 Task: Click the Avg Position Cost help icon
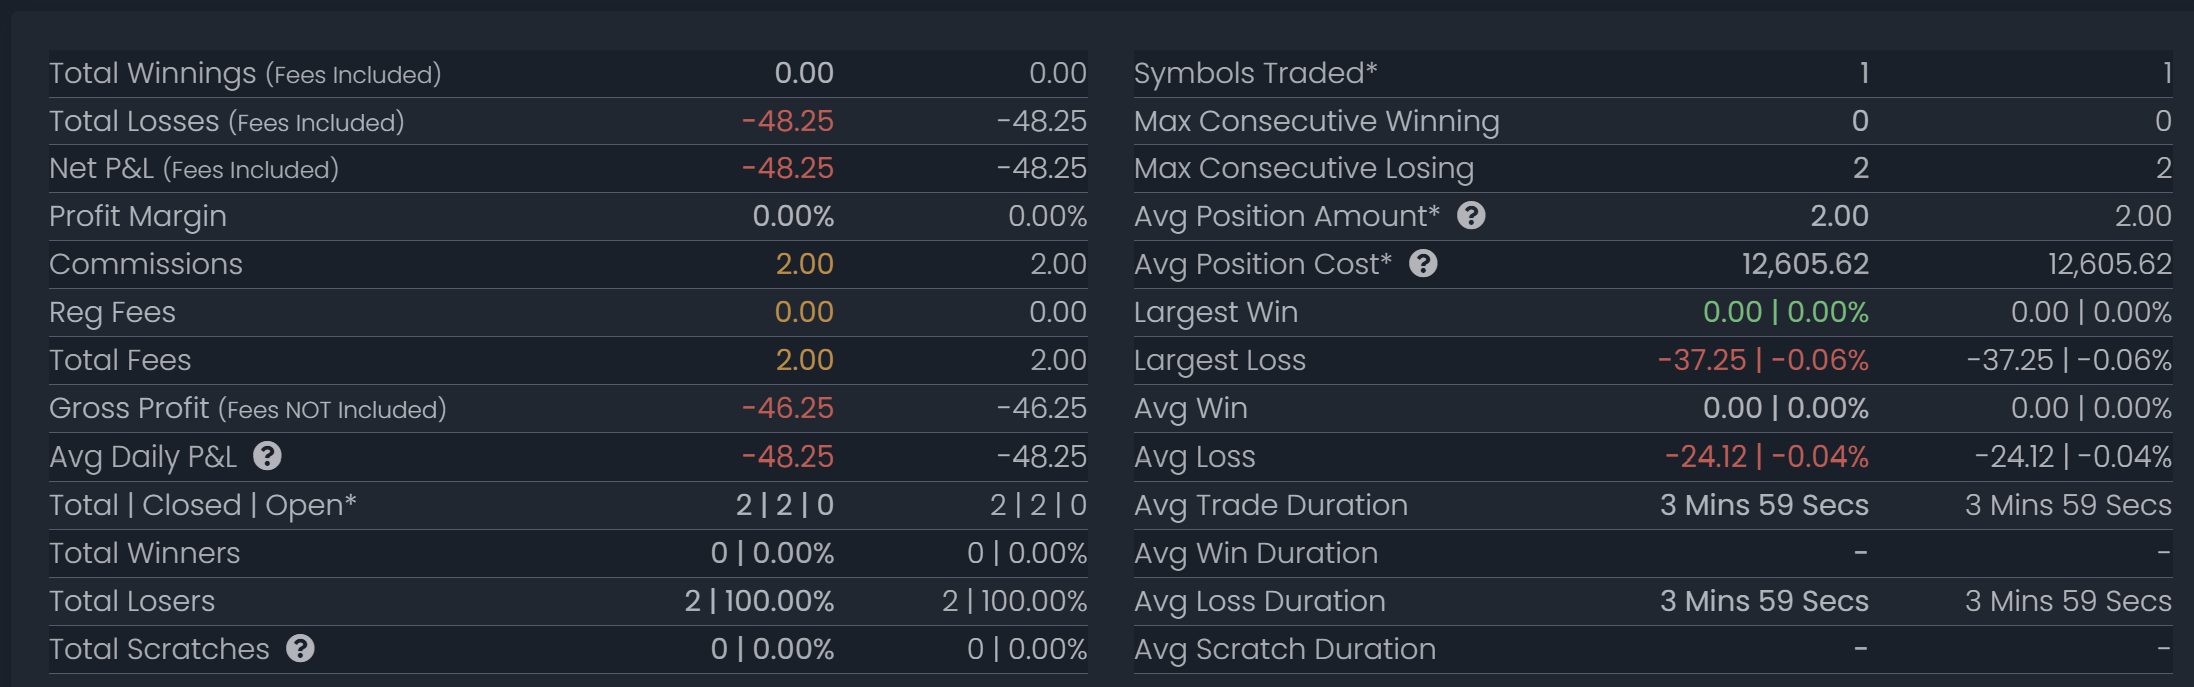pyautogui.click(x=1423, y=263)
